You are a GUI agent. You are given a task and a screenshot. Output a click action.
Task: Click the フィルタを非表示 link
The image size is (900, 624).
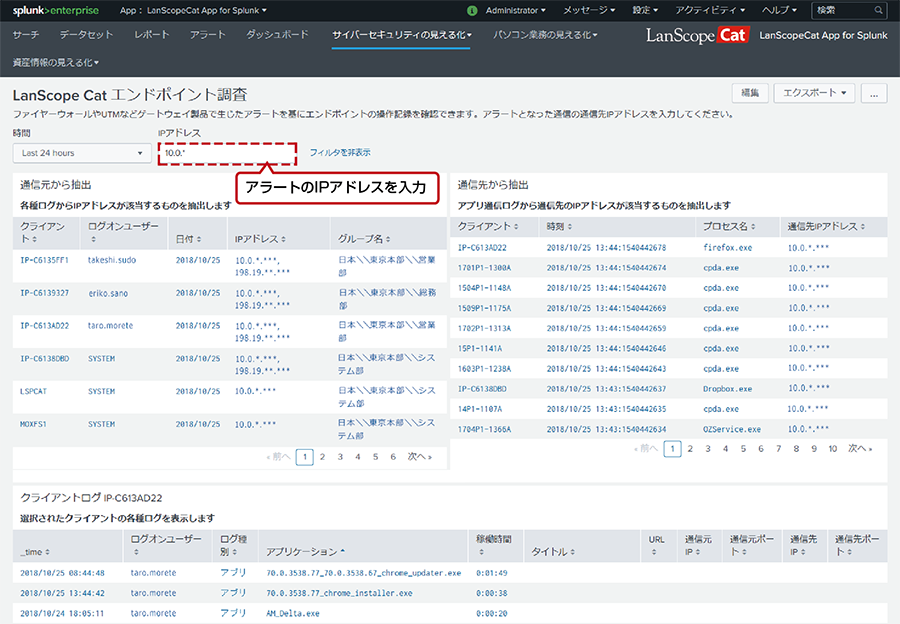coord(340,153)
